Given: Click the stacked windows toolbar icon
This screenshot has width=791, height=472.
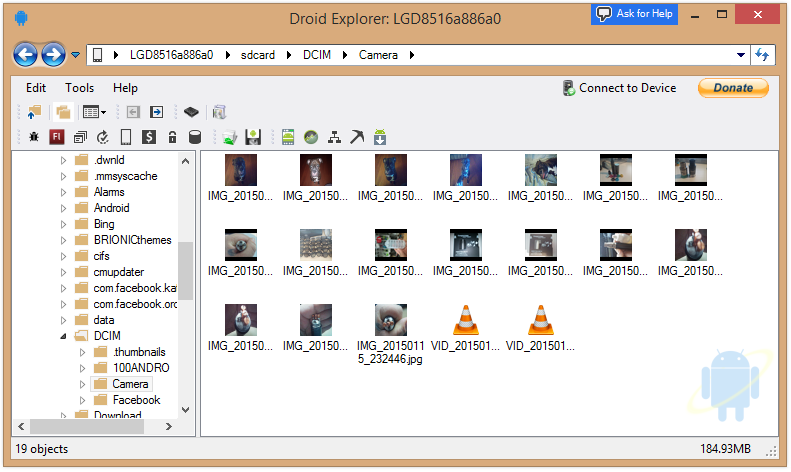Looking at the screenshot, I should coord(80,137).
